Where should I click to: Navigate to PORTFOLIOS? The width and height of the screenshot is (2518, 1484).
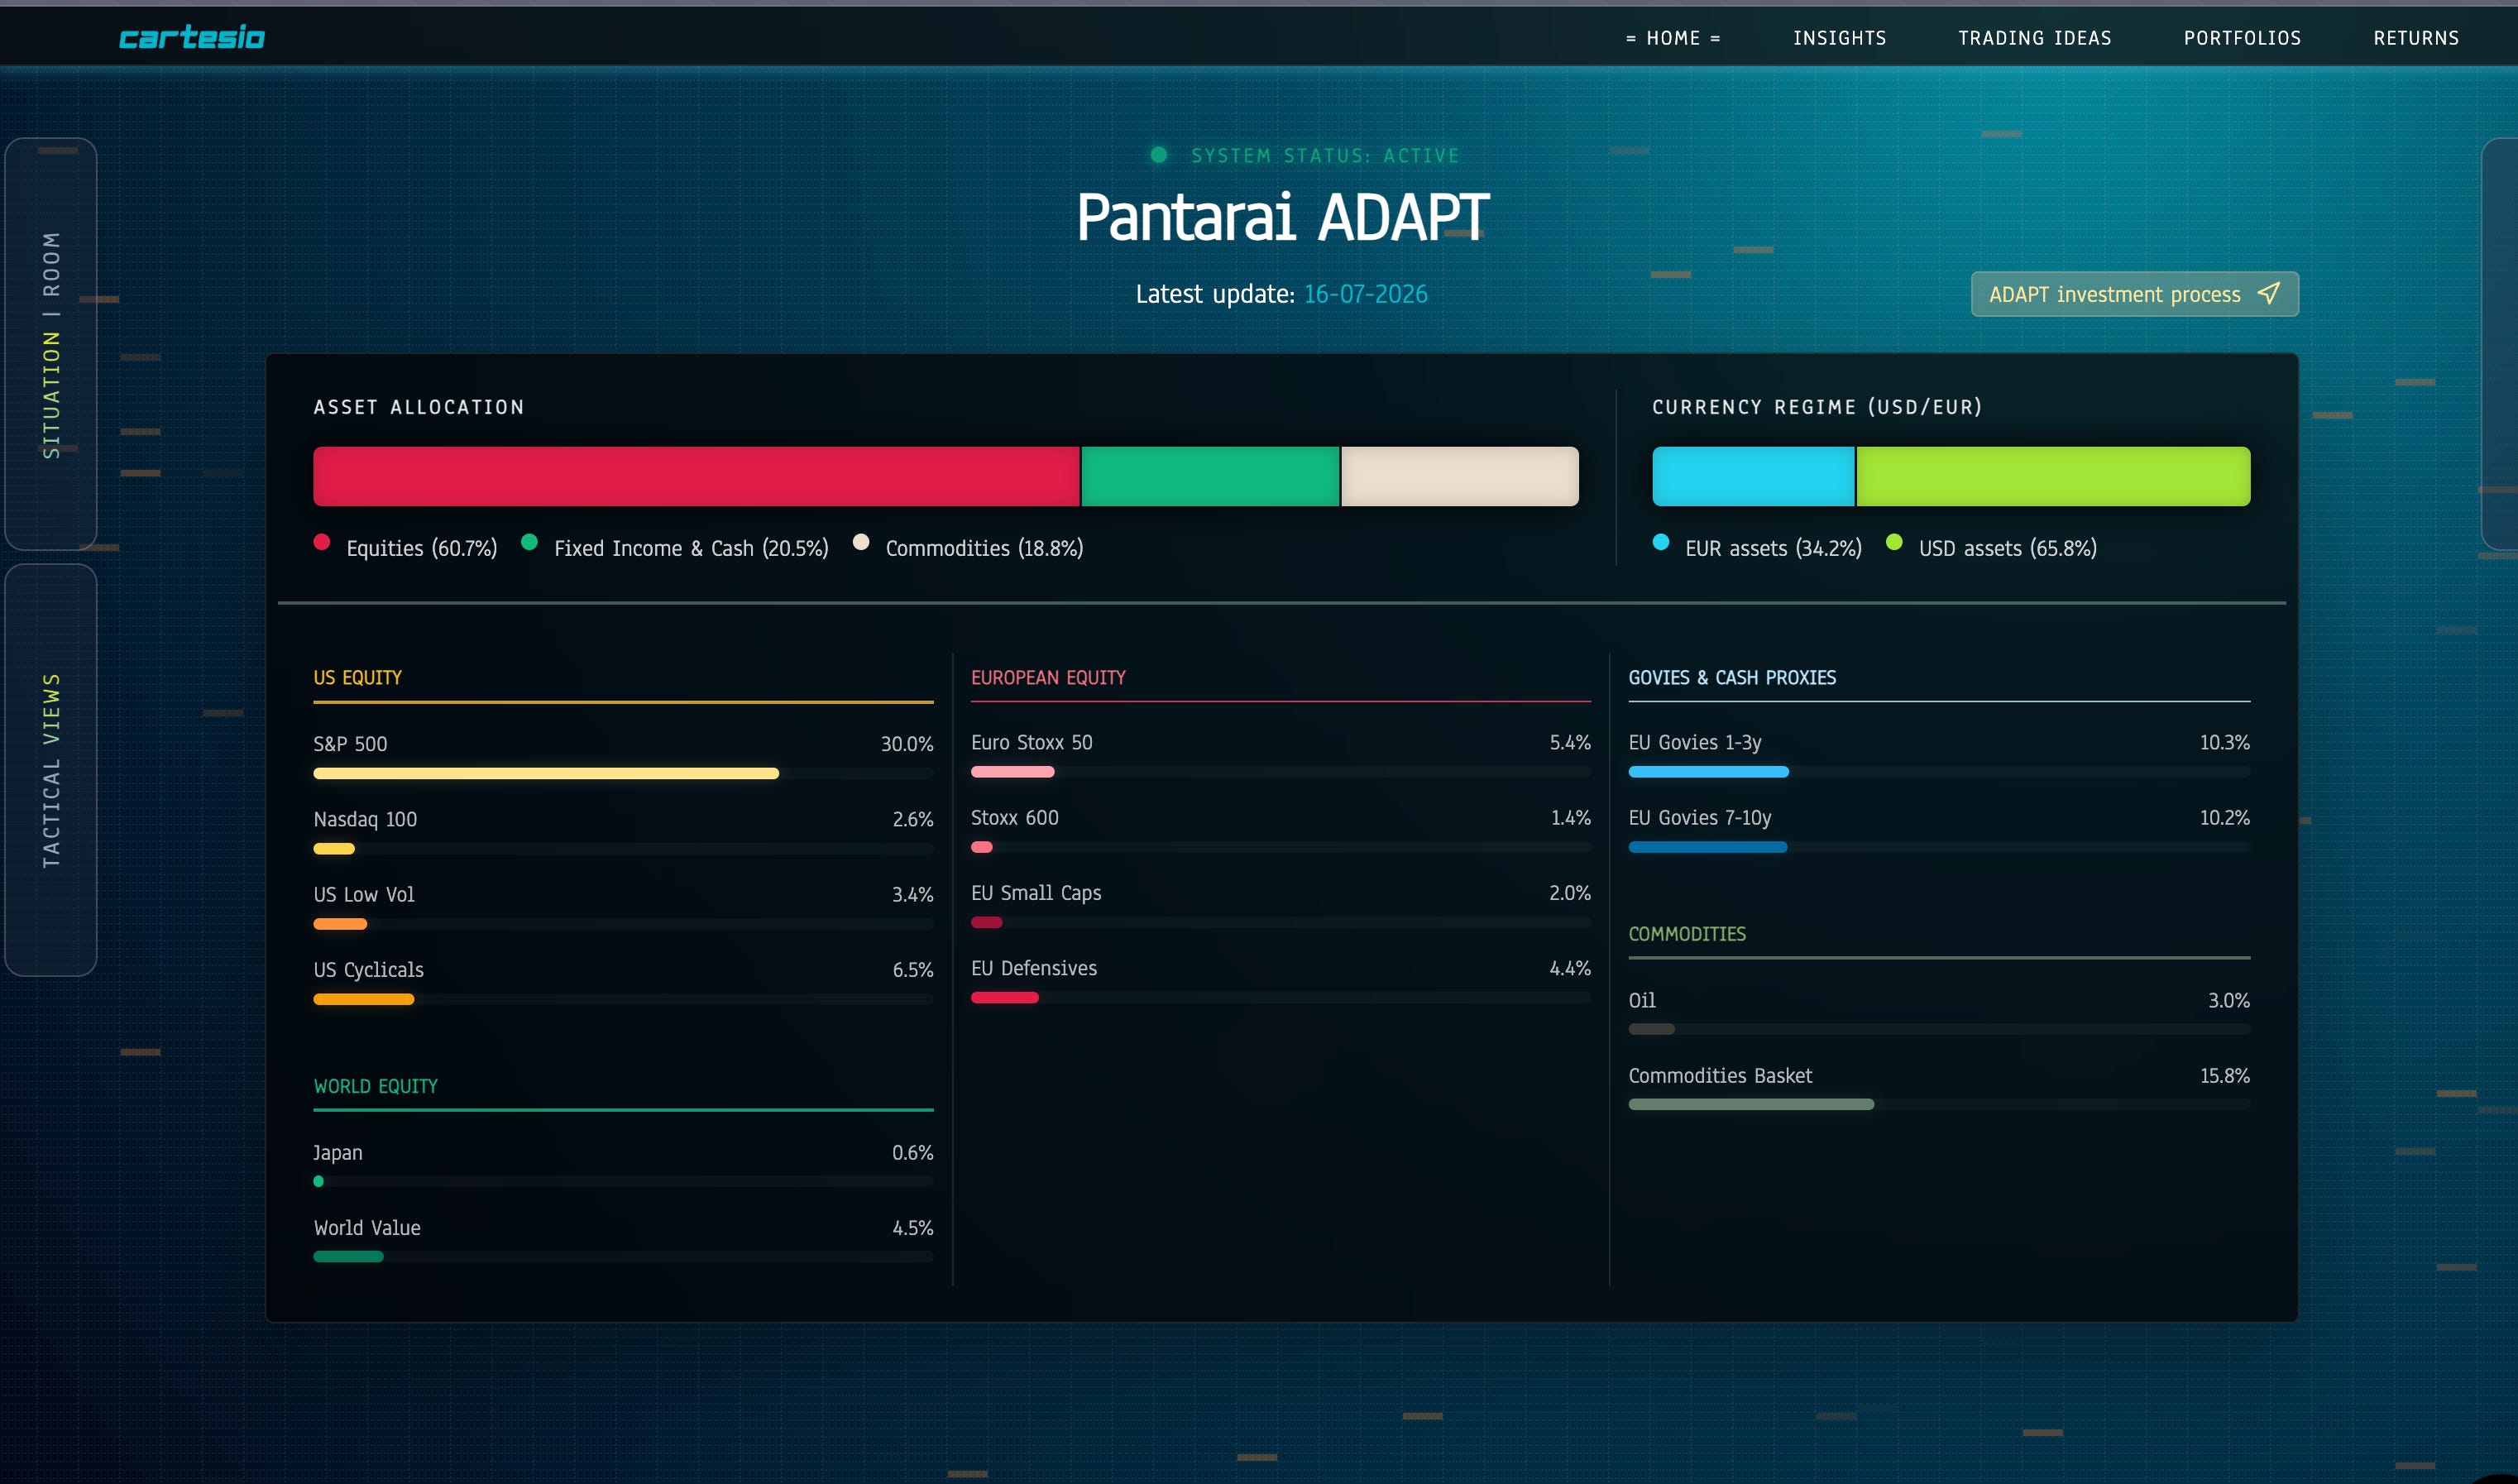coord(2242,38)
